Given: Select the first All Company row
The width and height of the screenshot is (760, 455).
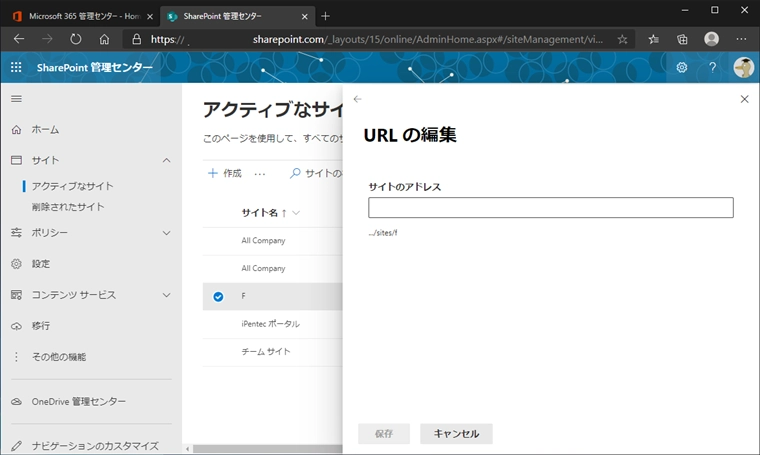Looking at the screenshot, I should coord(272,241).
